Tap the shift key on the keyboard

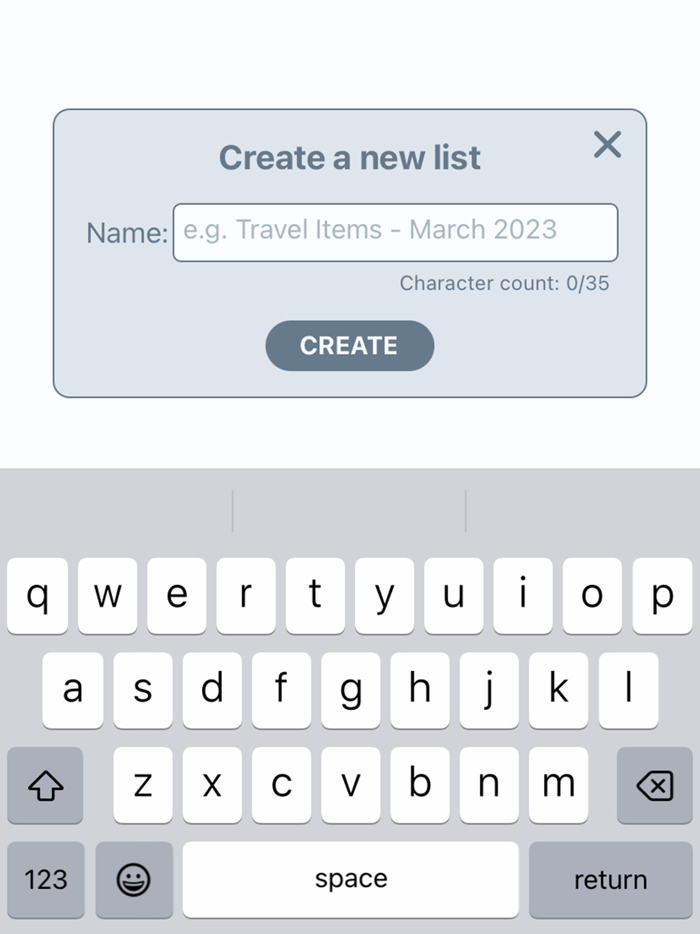(x=44, y=786)
